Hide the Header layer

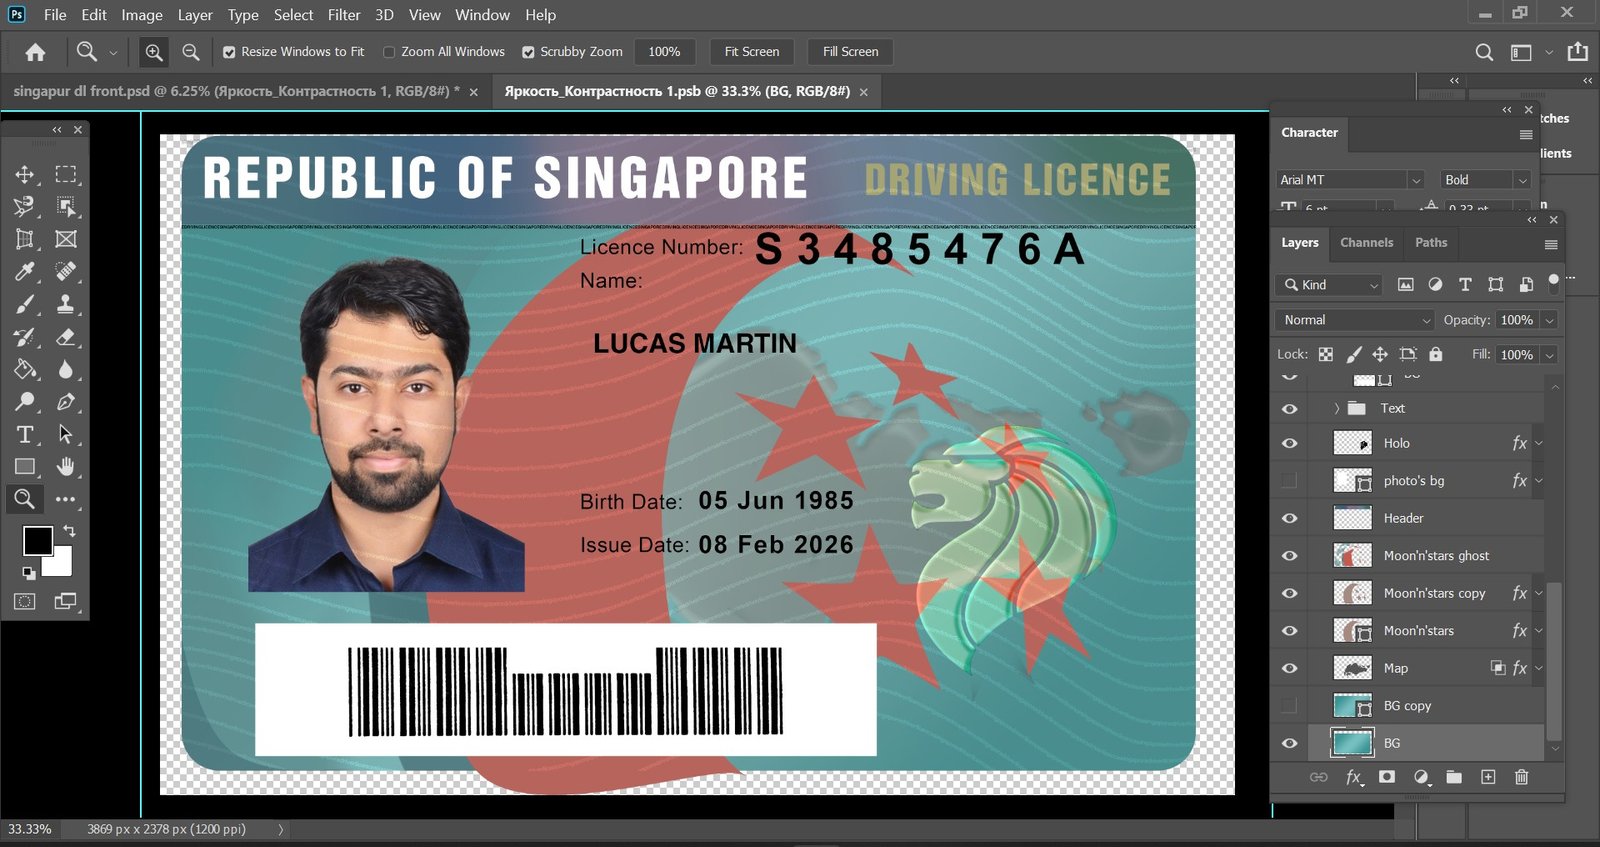tap(1290, 518)
